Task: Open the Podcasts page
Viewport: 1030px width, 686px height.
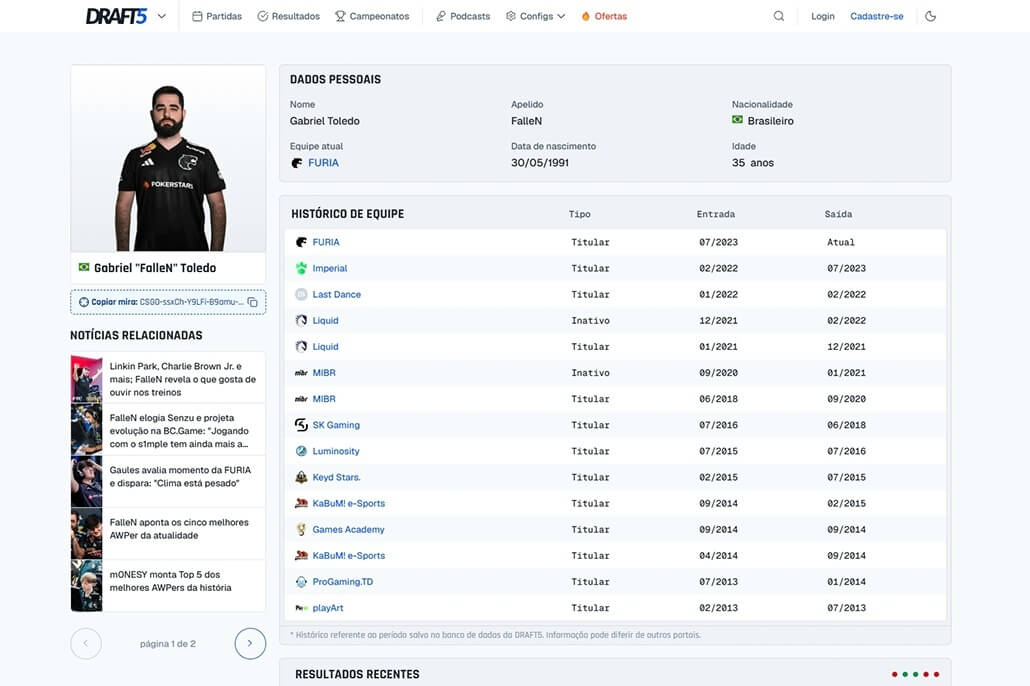Action: (463, 16)
